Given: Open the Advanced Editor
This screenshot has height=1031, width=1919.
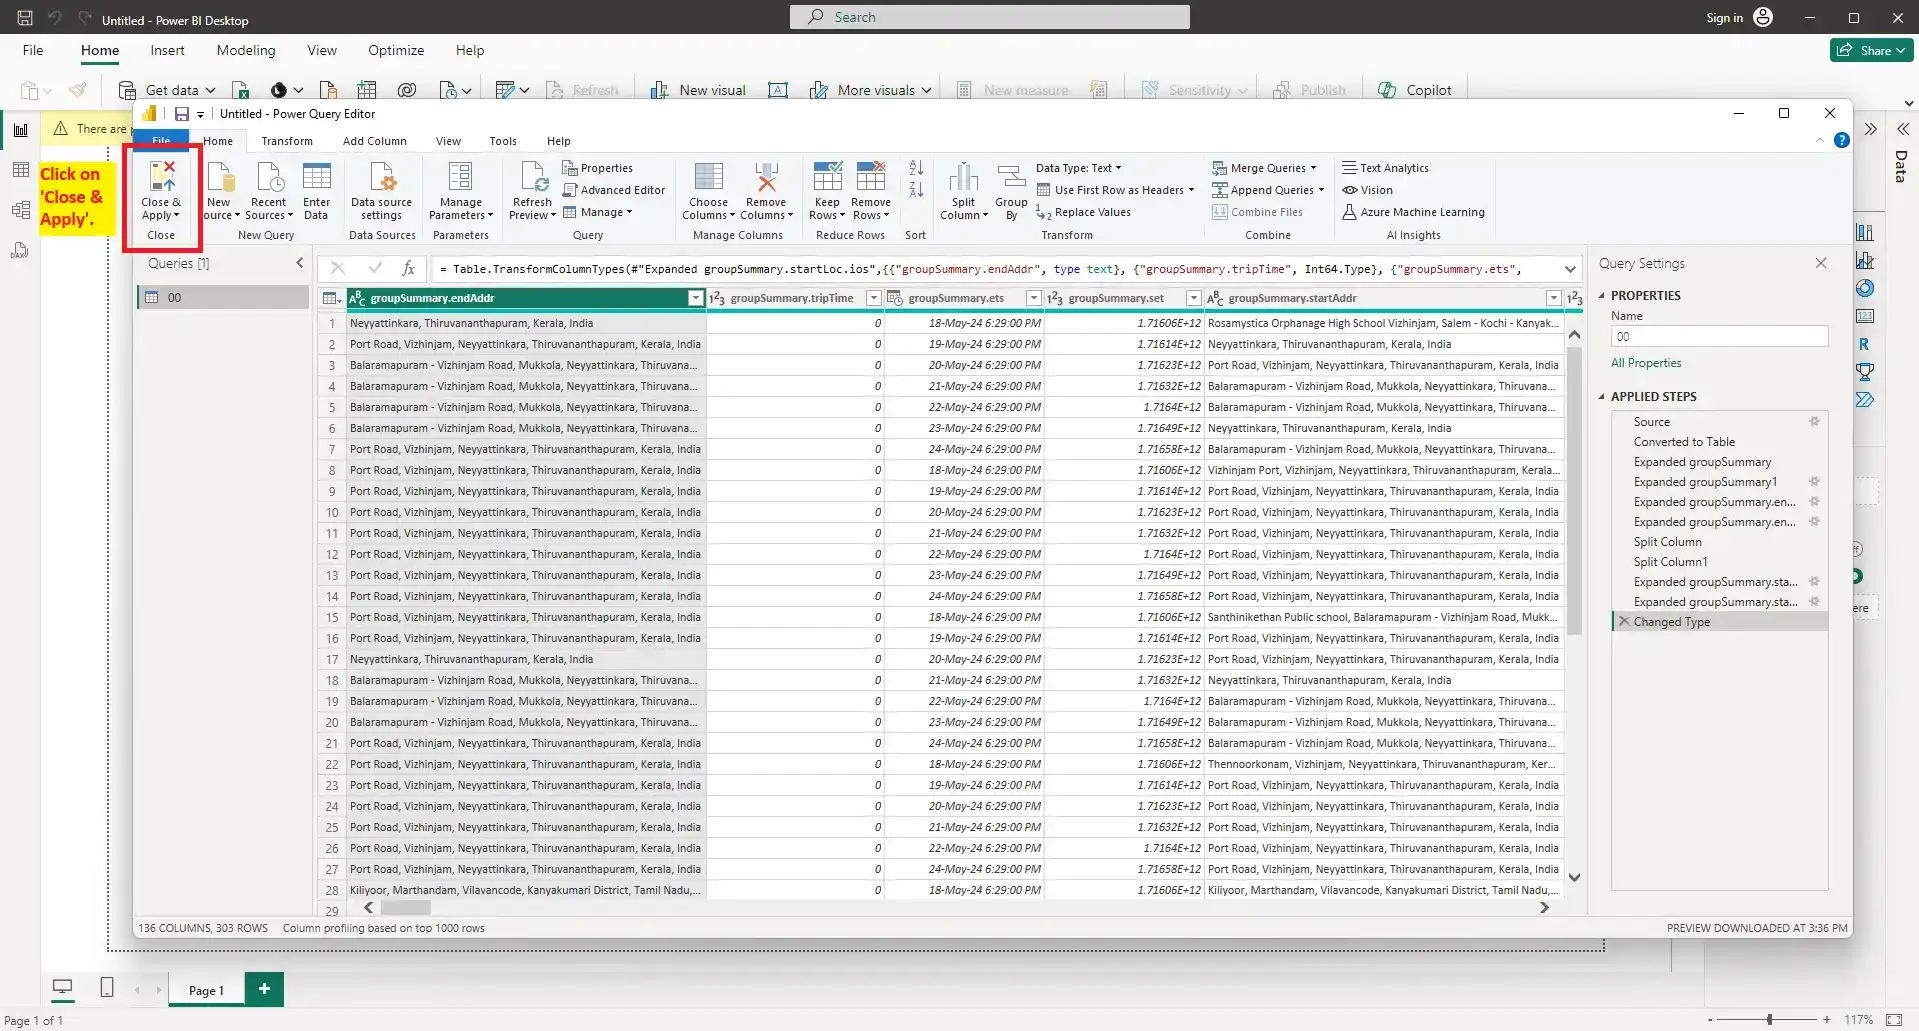Looking at the screenshot, I should click(614, 189).
